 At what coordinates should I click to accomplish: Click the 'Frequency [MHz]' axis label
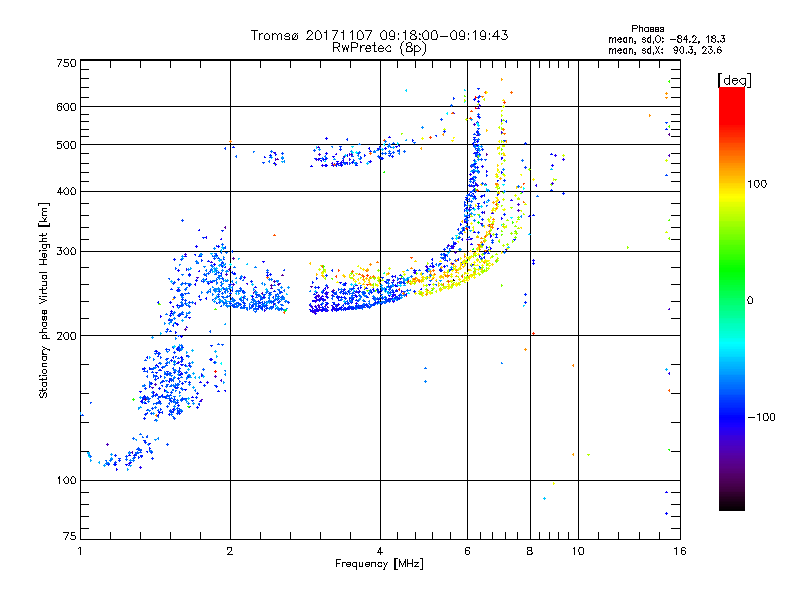[x=379, y=564]
